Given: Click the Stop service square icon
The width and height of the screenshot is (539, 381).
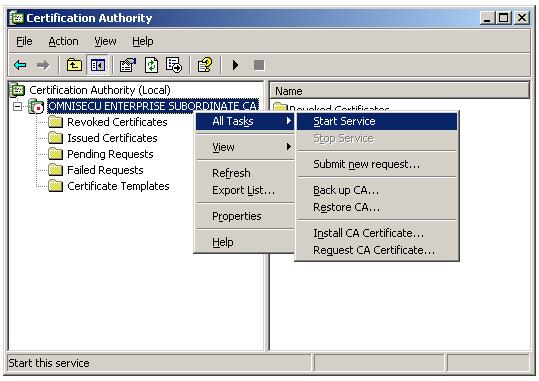Looking at the screenshot, I should tap(259, 65).
